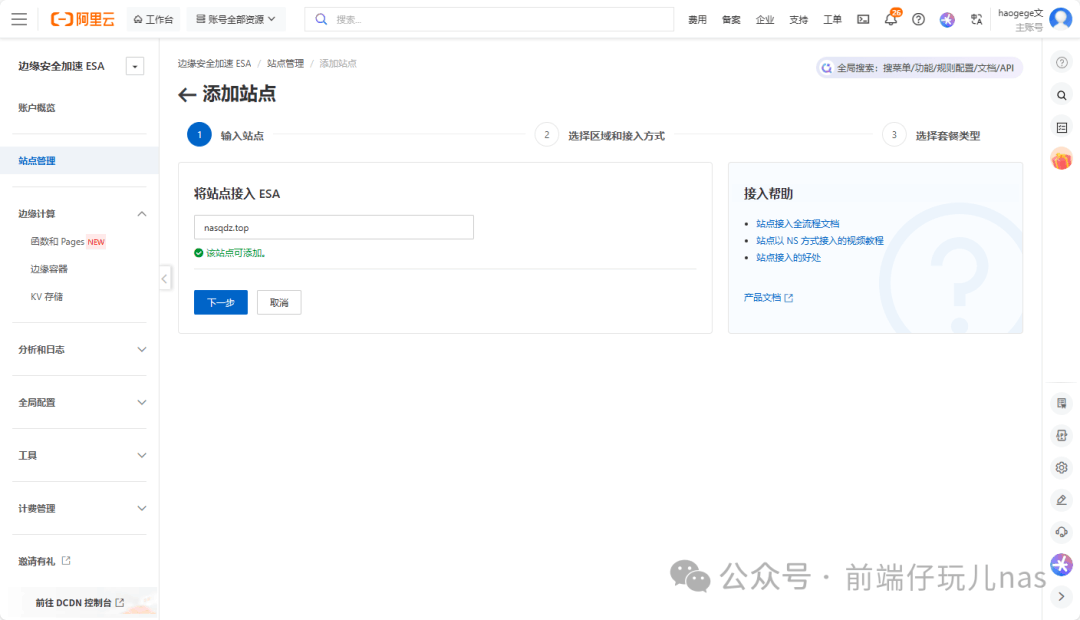Click the search icon in right sidebar

[1061, 95]
